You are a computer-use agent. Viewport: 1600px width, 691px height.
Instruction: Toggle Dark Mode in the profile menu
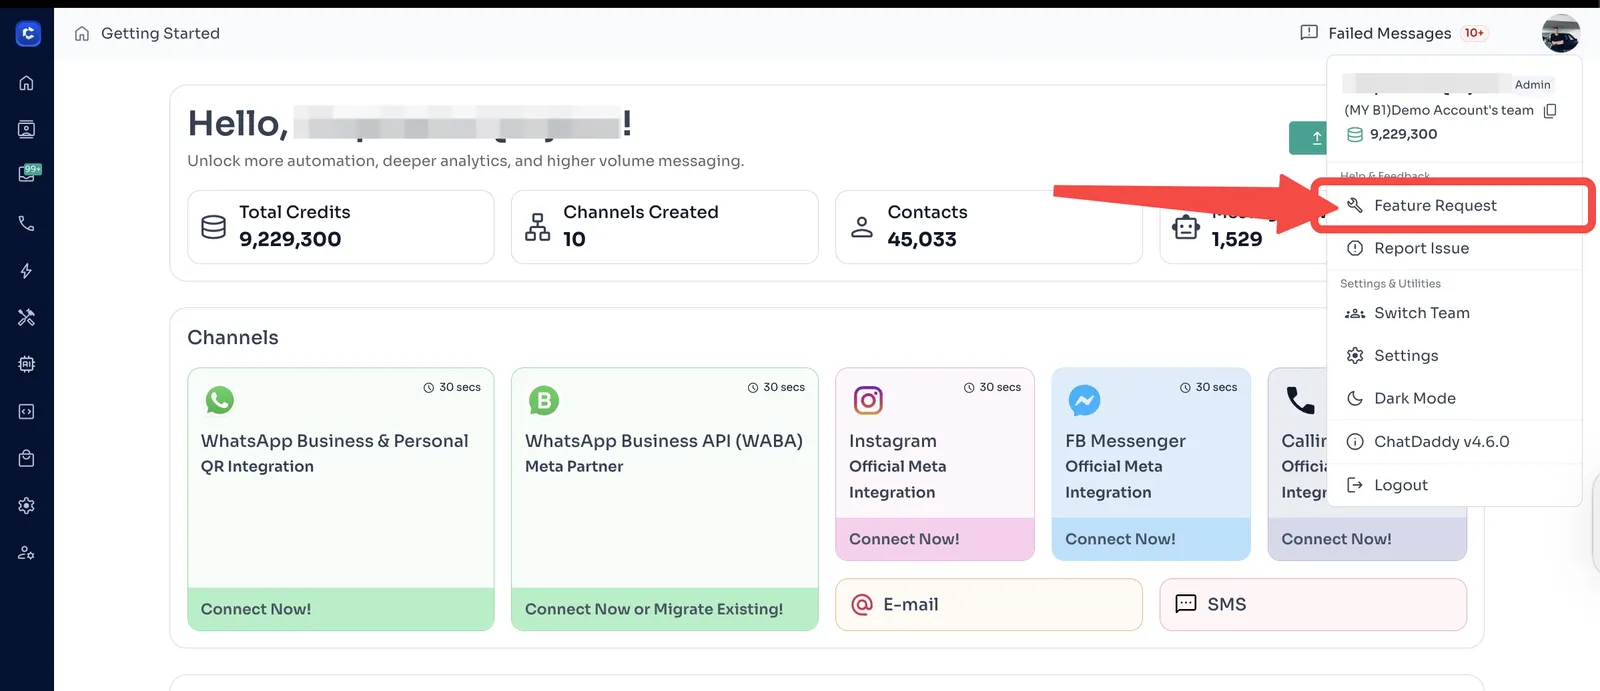[x=1414, y=398]
